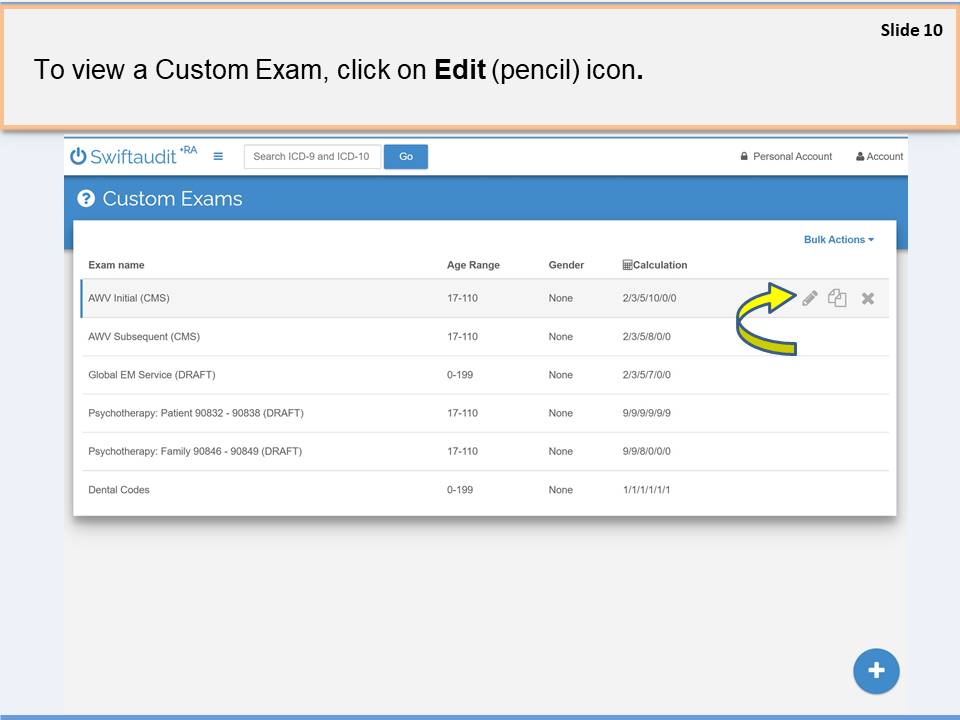Click the ICD-9 and ICD-10 search field
Image resolution: width=960 pixels, height=720 pixels.
[312, 156]
